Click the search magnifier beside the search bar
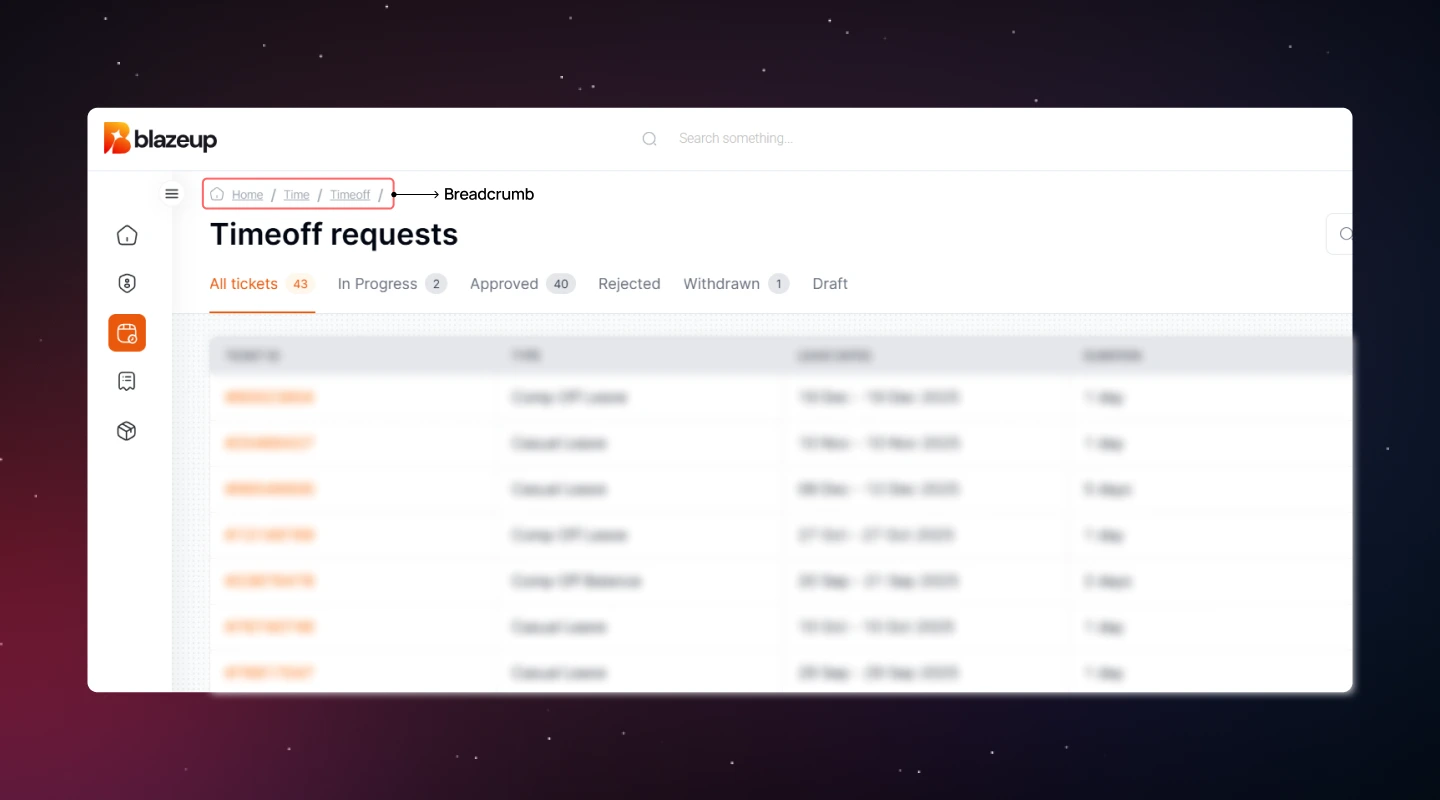Viewport: 1440px width, 800px height. (649, 138)
